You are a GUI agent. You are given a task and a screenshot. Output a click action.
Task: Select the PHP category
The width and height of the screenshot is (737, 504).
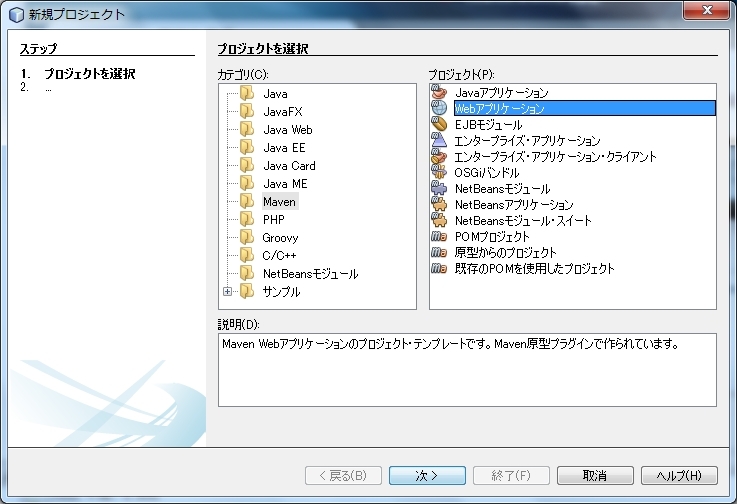[274, 220]
